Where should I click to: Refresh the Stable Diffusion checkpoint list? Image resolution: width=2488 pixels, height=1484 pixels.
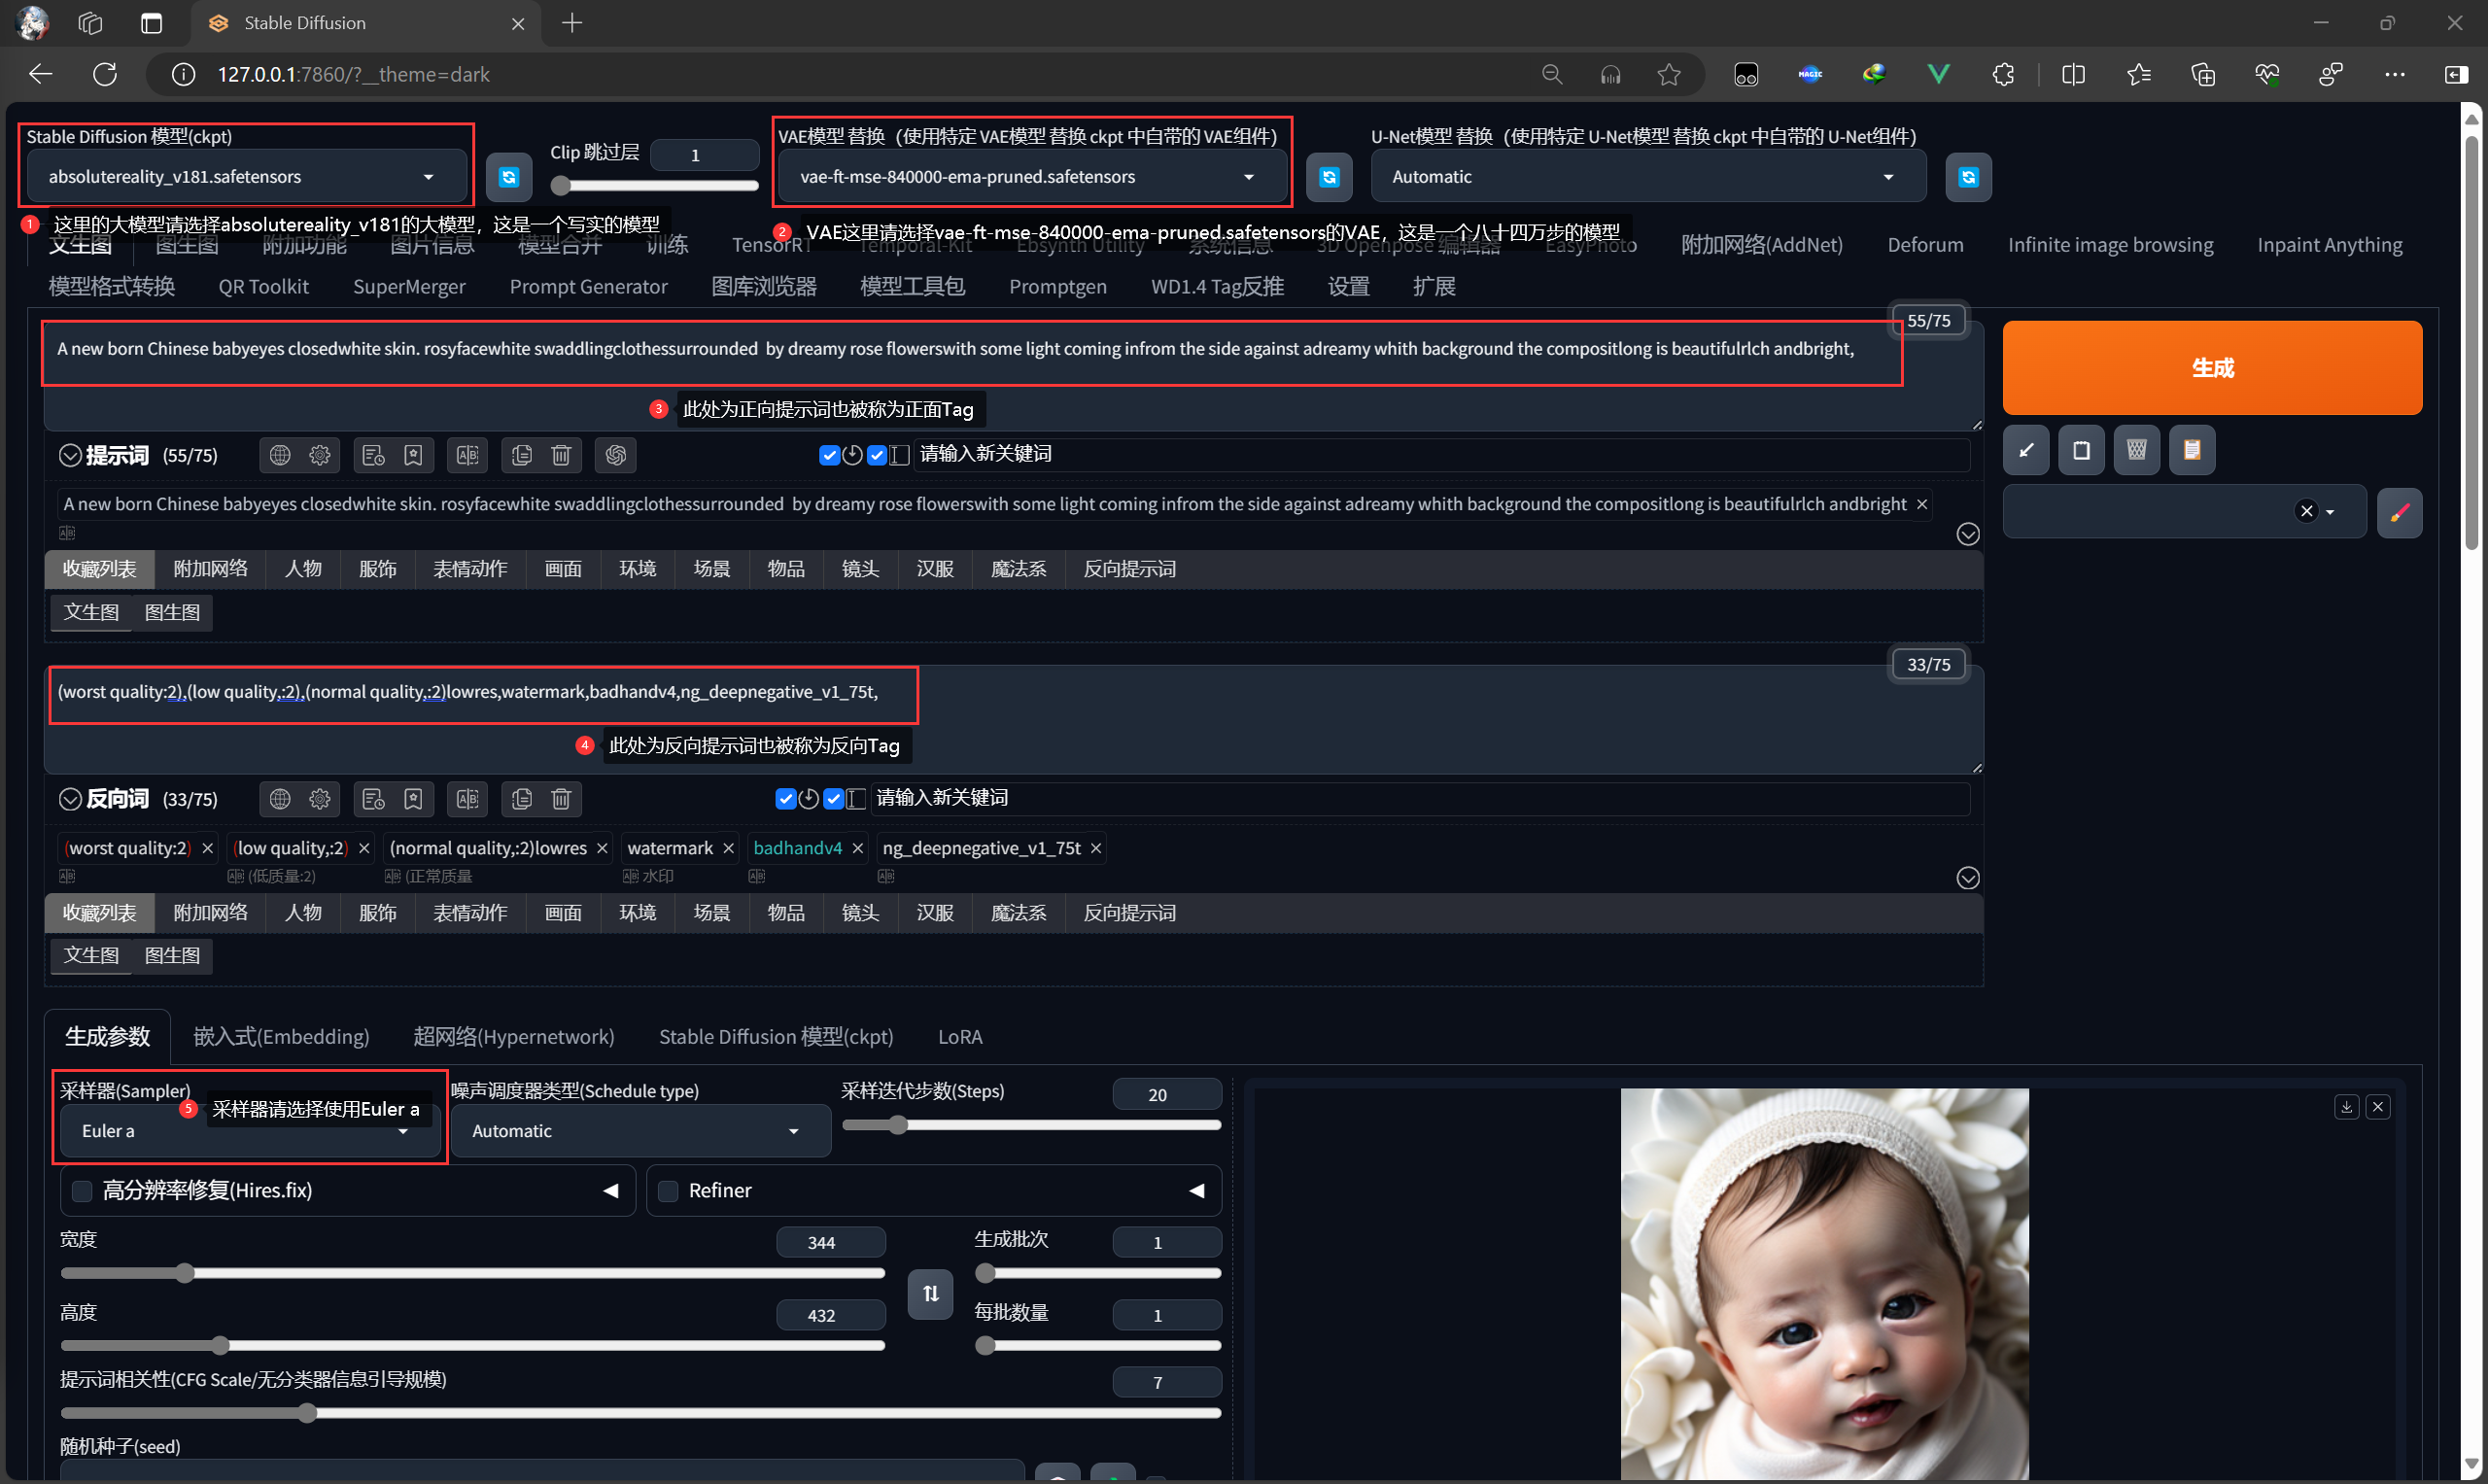coord(509,177)
